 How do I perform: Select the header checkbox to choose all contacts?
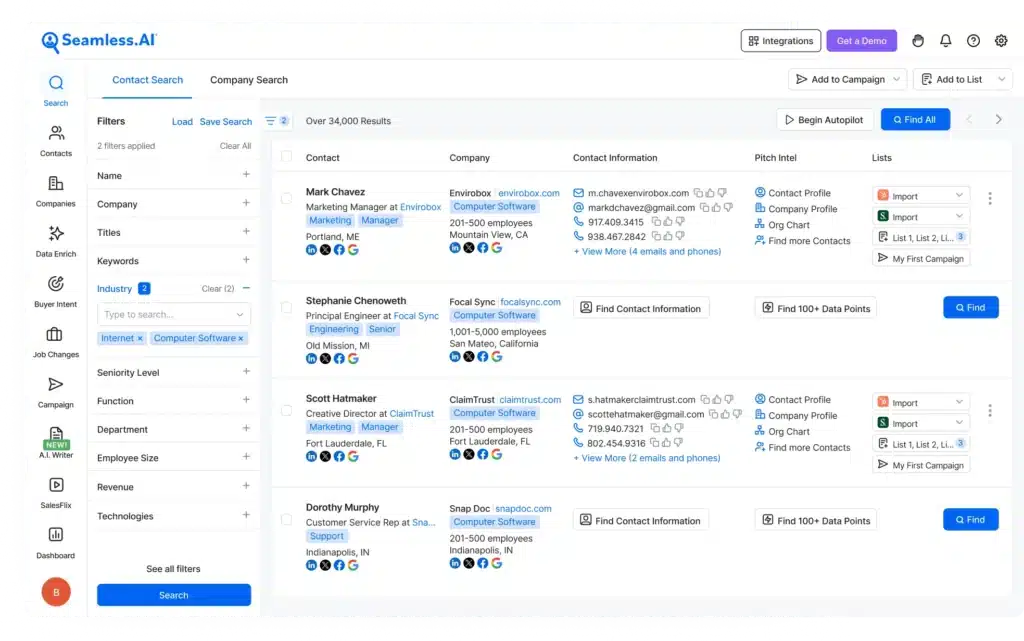pyautogui.click(x=286, y=157)
